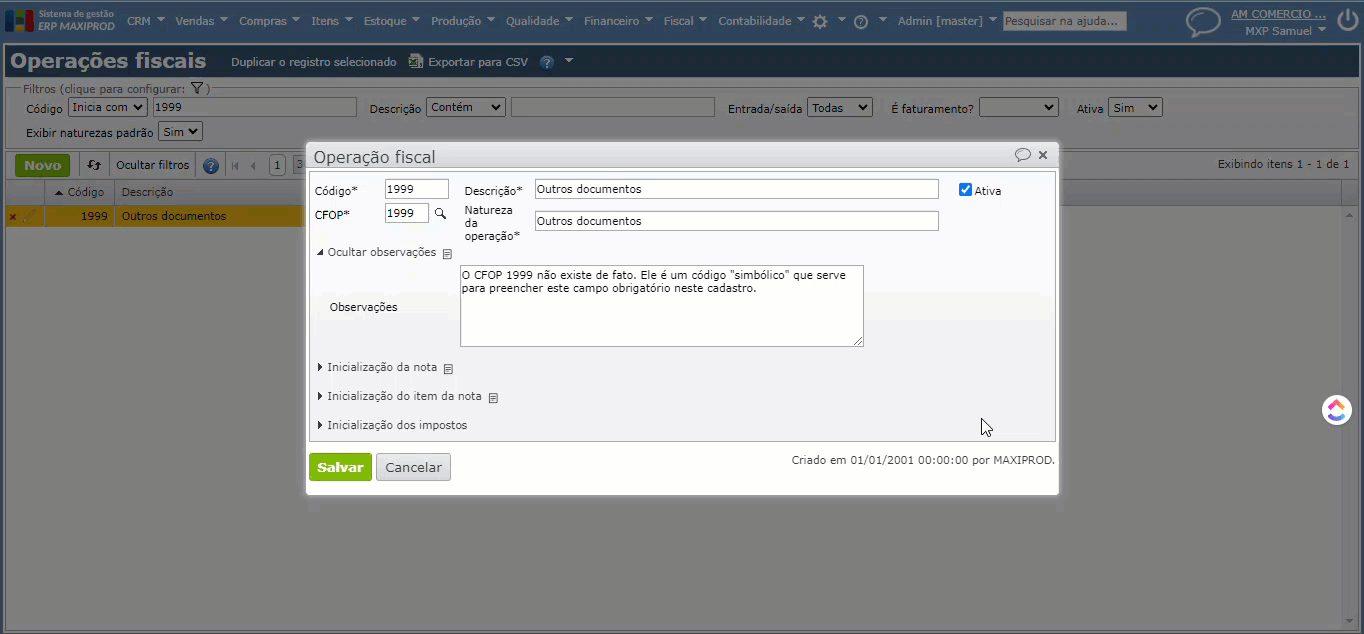Open Exibir naturezas padrão dropdown

181,131
